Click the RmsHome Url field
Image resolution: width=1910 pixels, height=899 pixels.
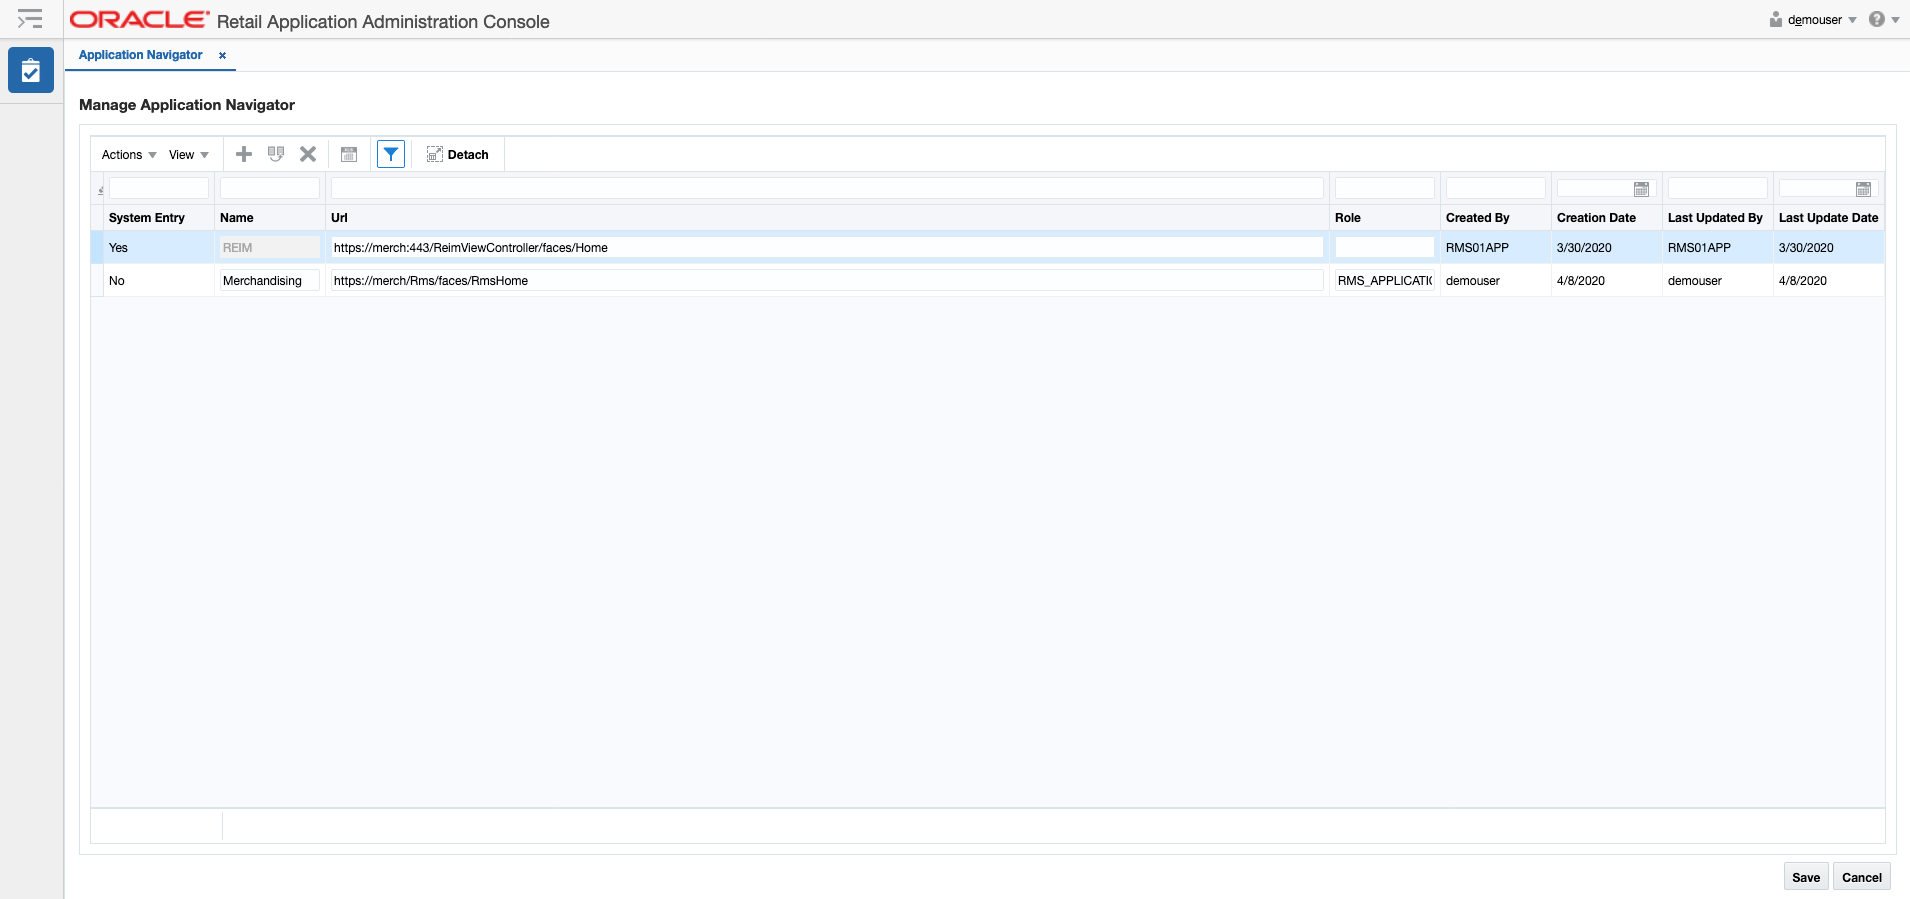[827, 281]
